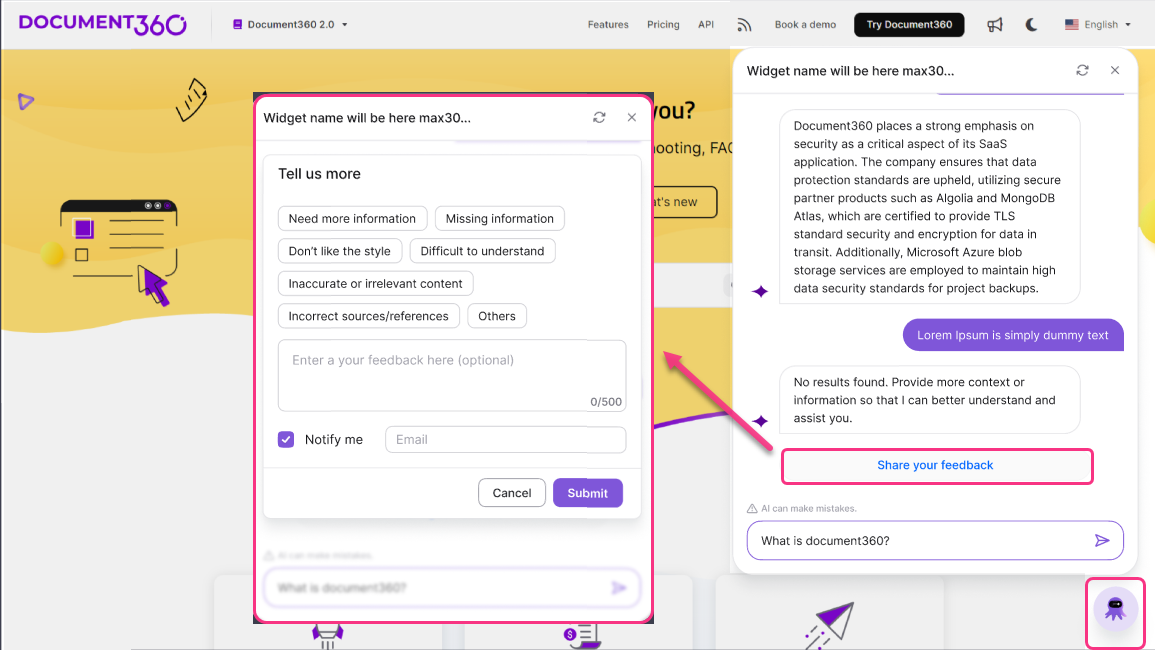Viewport: 1155px width, 650px height.
Task: Pick Incorrect sources/references
Action: (x=368, y=315)
